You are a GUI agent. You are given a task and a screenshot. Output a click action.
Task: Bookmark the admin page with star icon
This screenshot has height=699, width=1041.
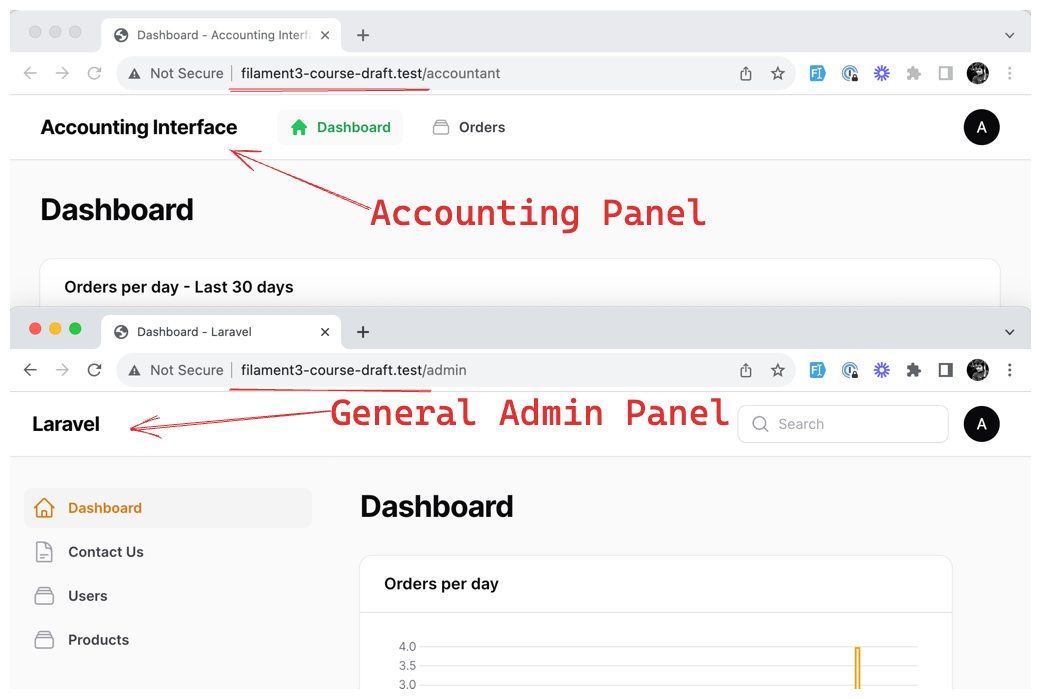coord(777,370)
